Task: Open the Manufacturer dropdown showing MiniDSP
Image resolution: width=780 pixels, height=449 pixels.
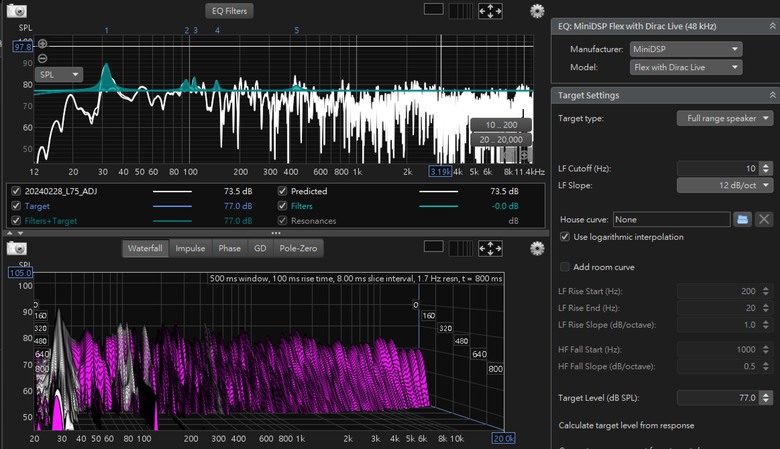Action: tap(686, 49)
